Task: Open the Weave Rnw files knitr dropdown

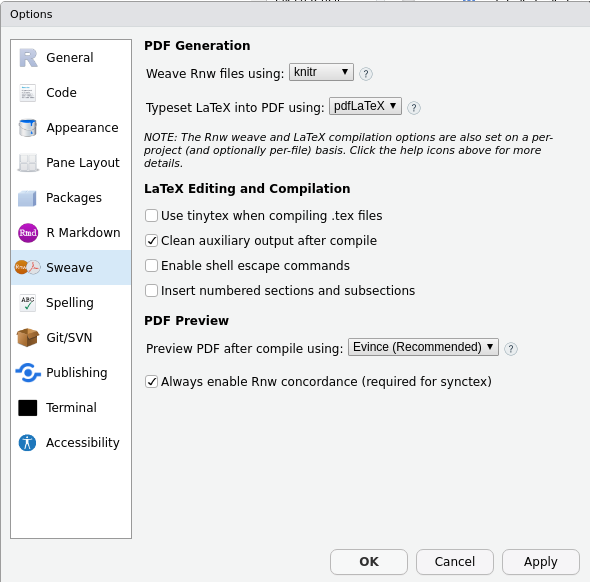Action: [x=321, y=72]
